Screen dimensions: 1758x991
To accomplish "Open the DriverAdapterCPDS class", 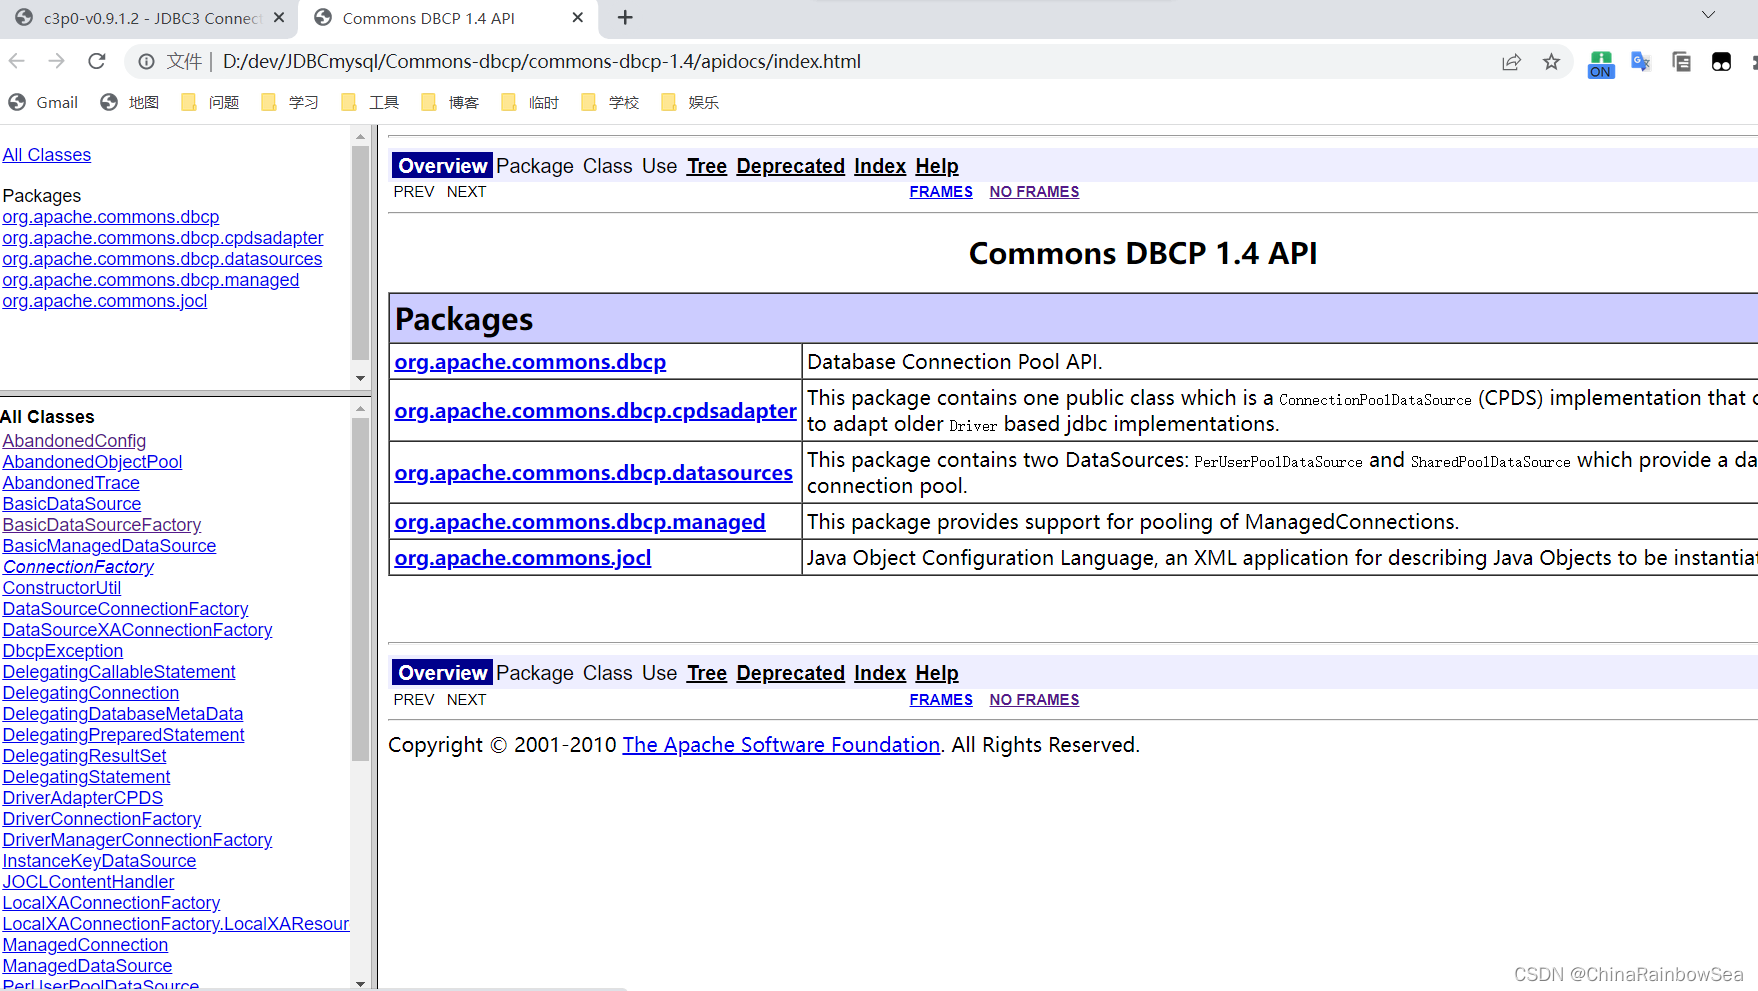I will (83, 798).
